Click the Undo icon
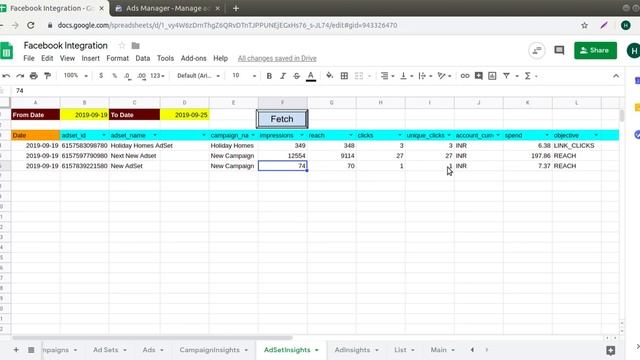This screenshot has width=640, height=360. tap(6, 76)
